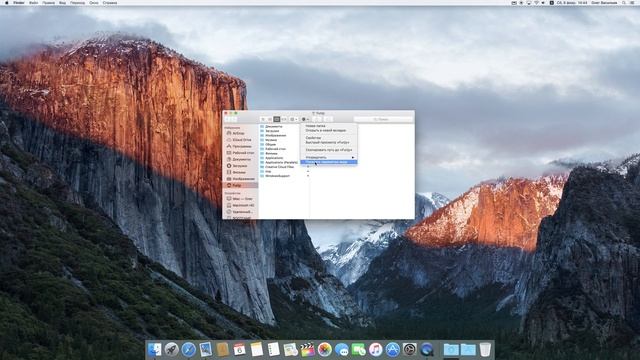Open Spotlight search in the menu bar

tap(624, 2)
